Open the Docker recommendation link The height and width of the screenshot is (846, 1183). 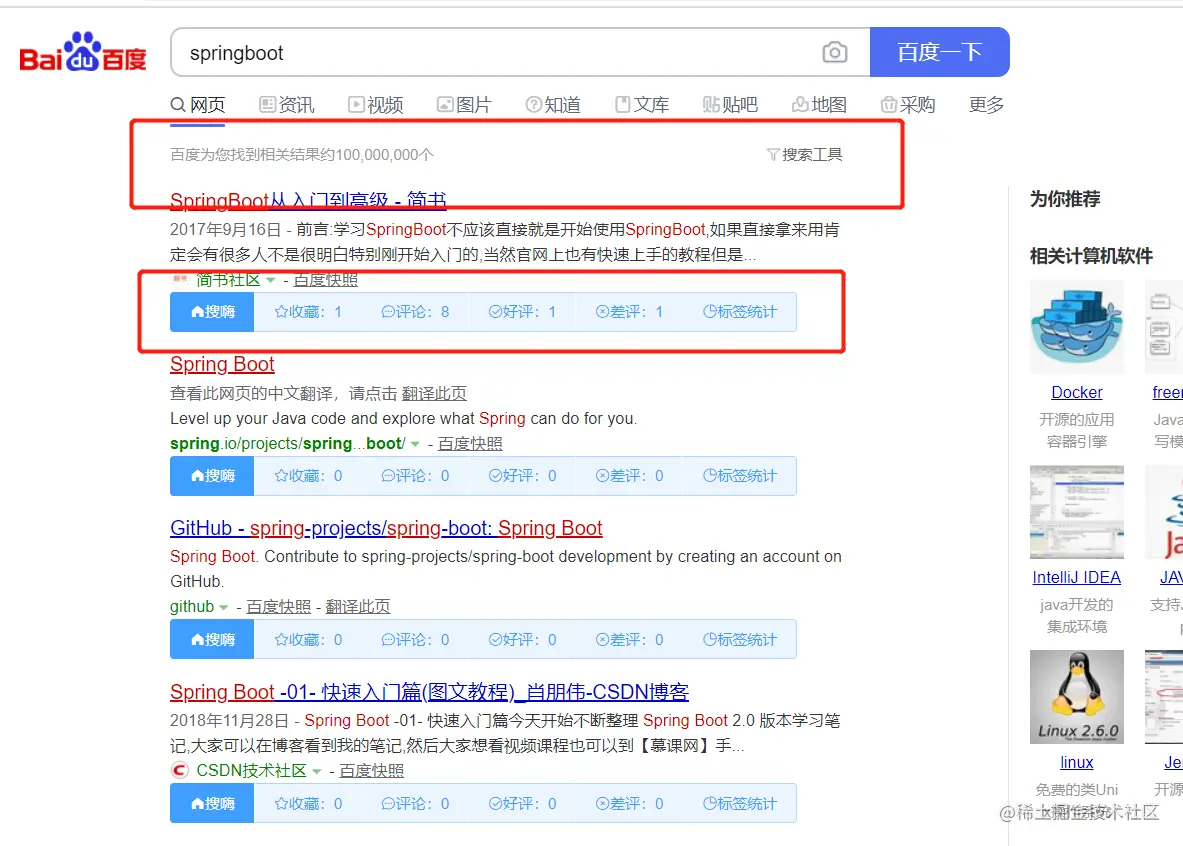click(1077, 392)
